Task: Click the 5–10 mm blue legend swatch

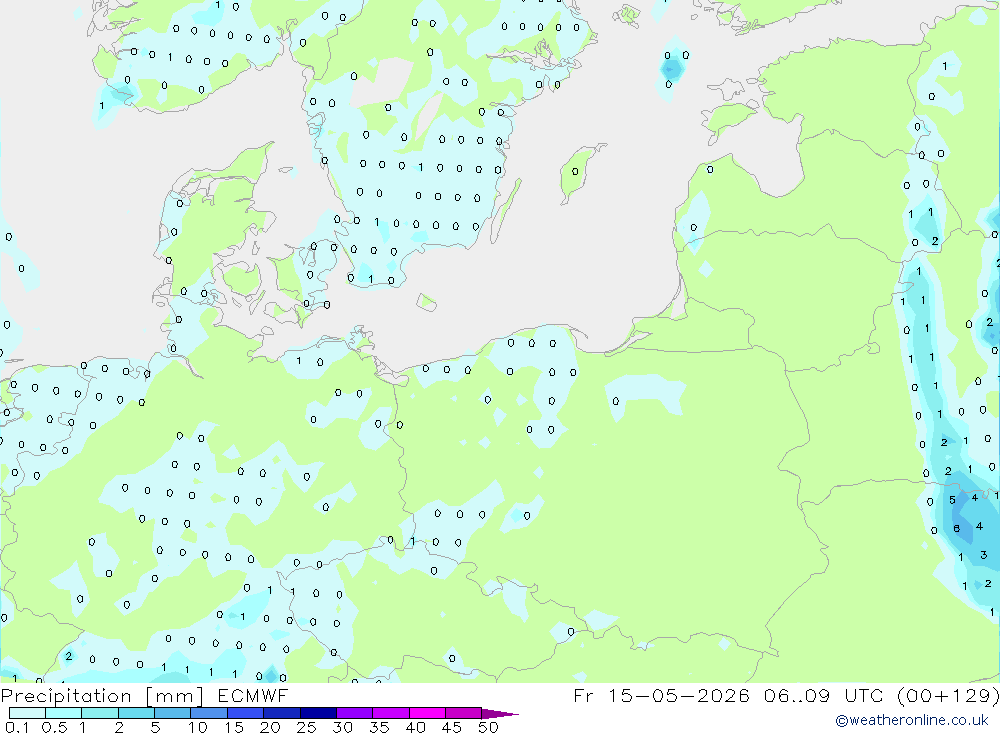Action: pos(172,713)
